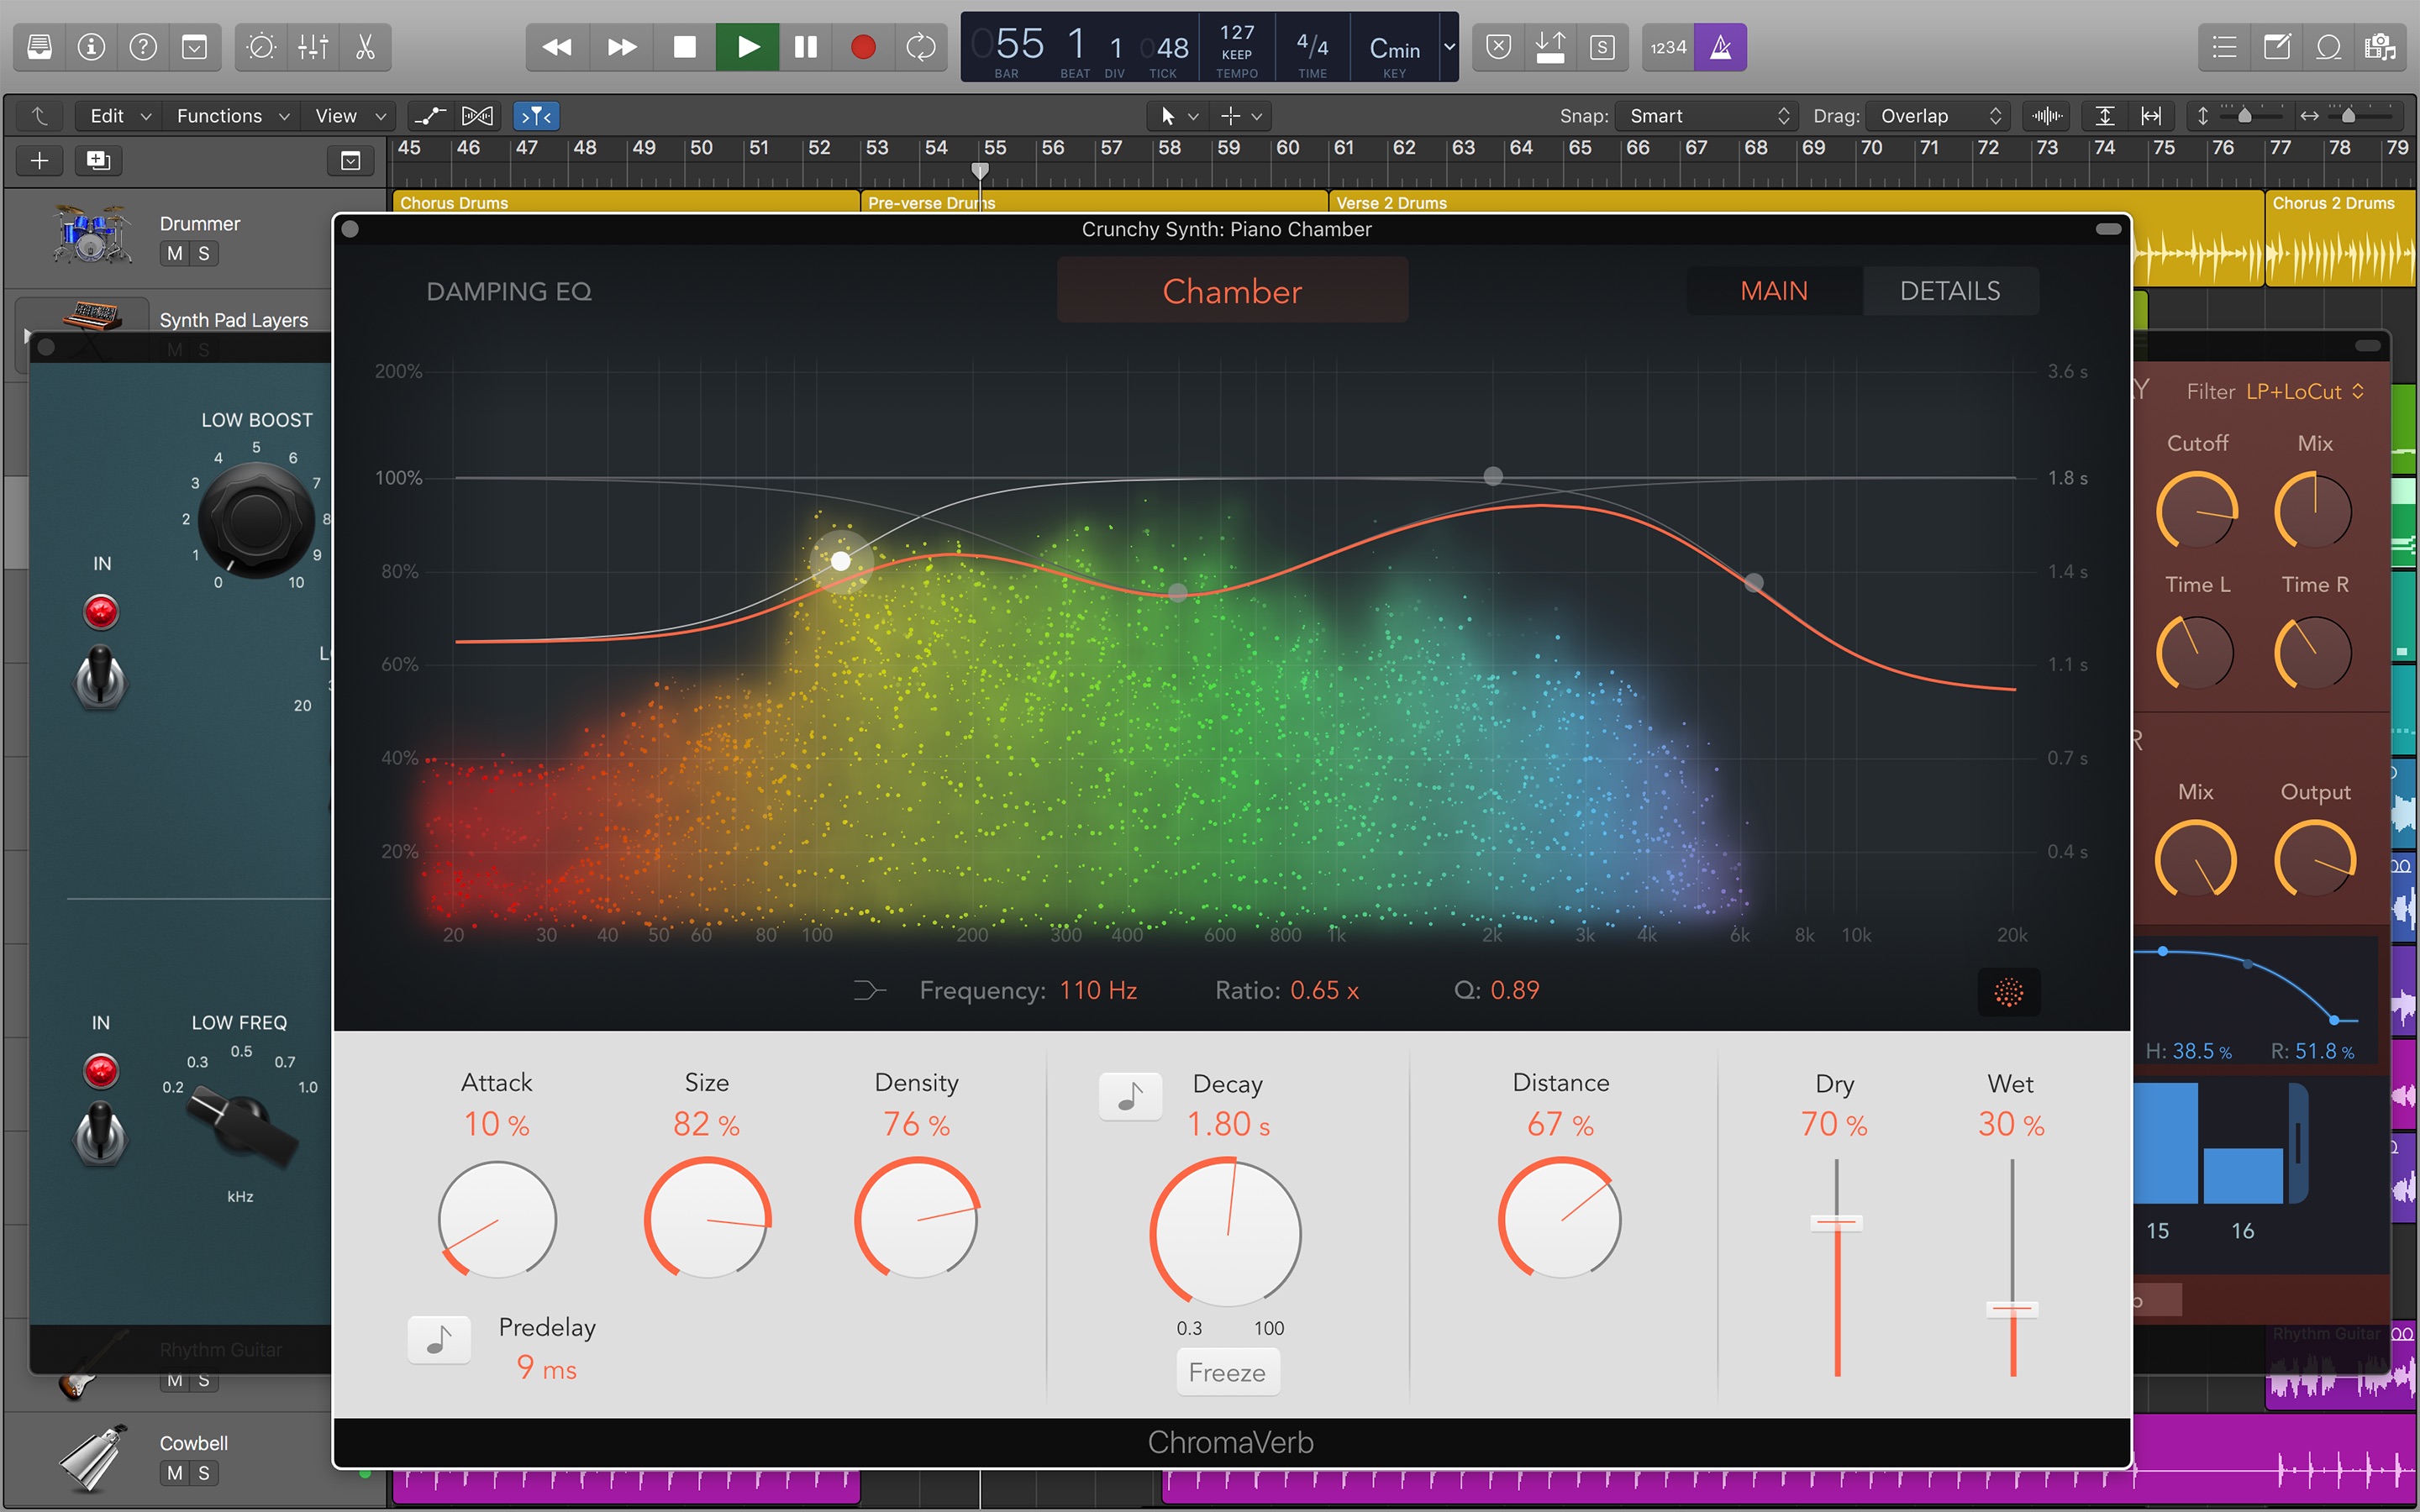This screenshot has width=2420, height=1512.
Task: Click the Chorus 2 Drums region
Action: [2340, 238]
